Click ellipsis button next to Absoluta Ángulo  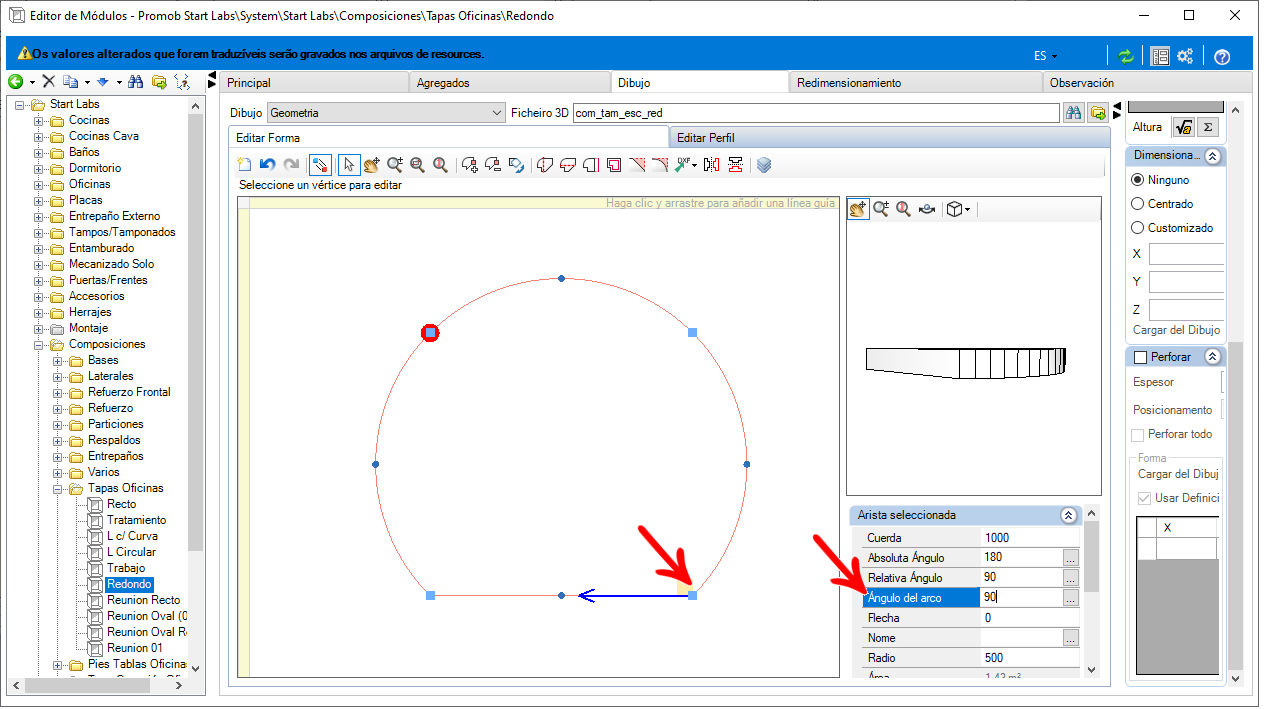pos(1071,557)
